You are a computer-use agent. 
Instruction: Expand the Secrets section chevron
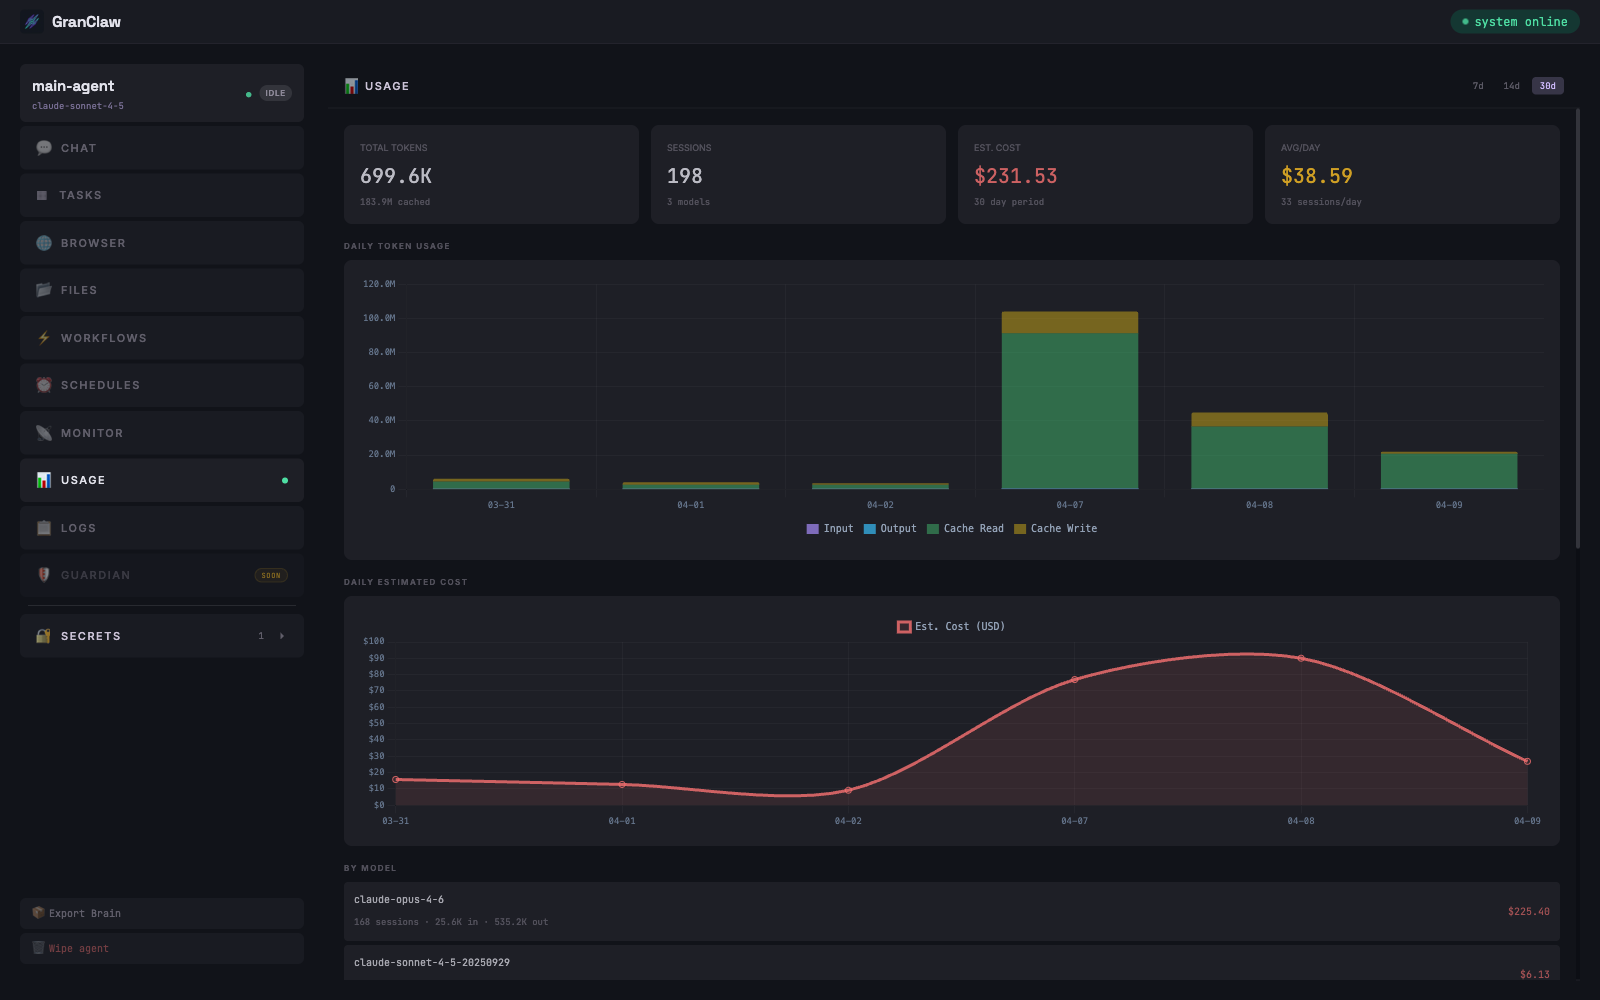(280, 635)
